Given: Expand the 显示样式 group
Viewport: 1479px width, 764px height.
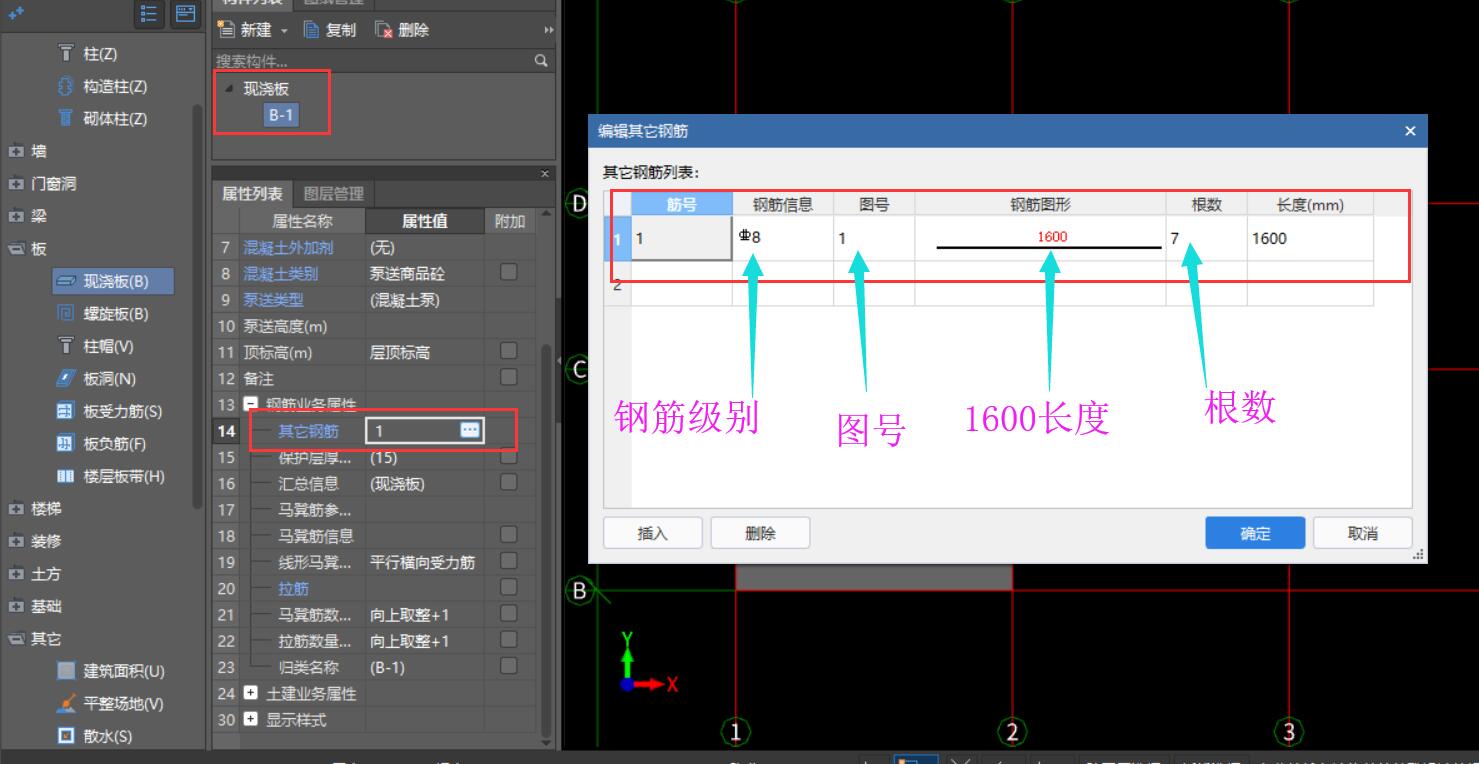Looking at the screenshot, I should 251,719.
